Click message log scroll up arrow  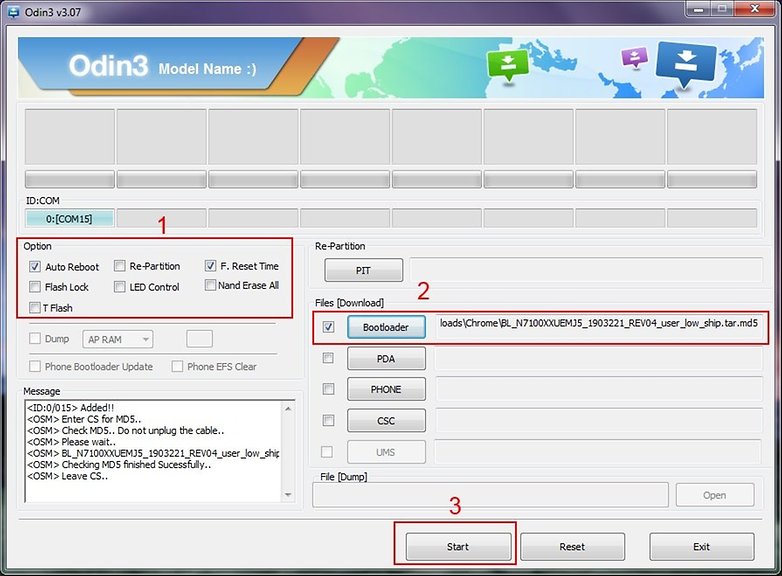click(x=288, y=409)
